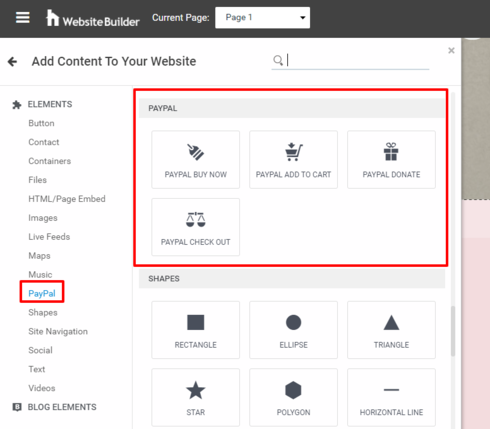
Task: Insert a Rectangle shape
Action: click(196, 330)
